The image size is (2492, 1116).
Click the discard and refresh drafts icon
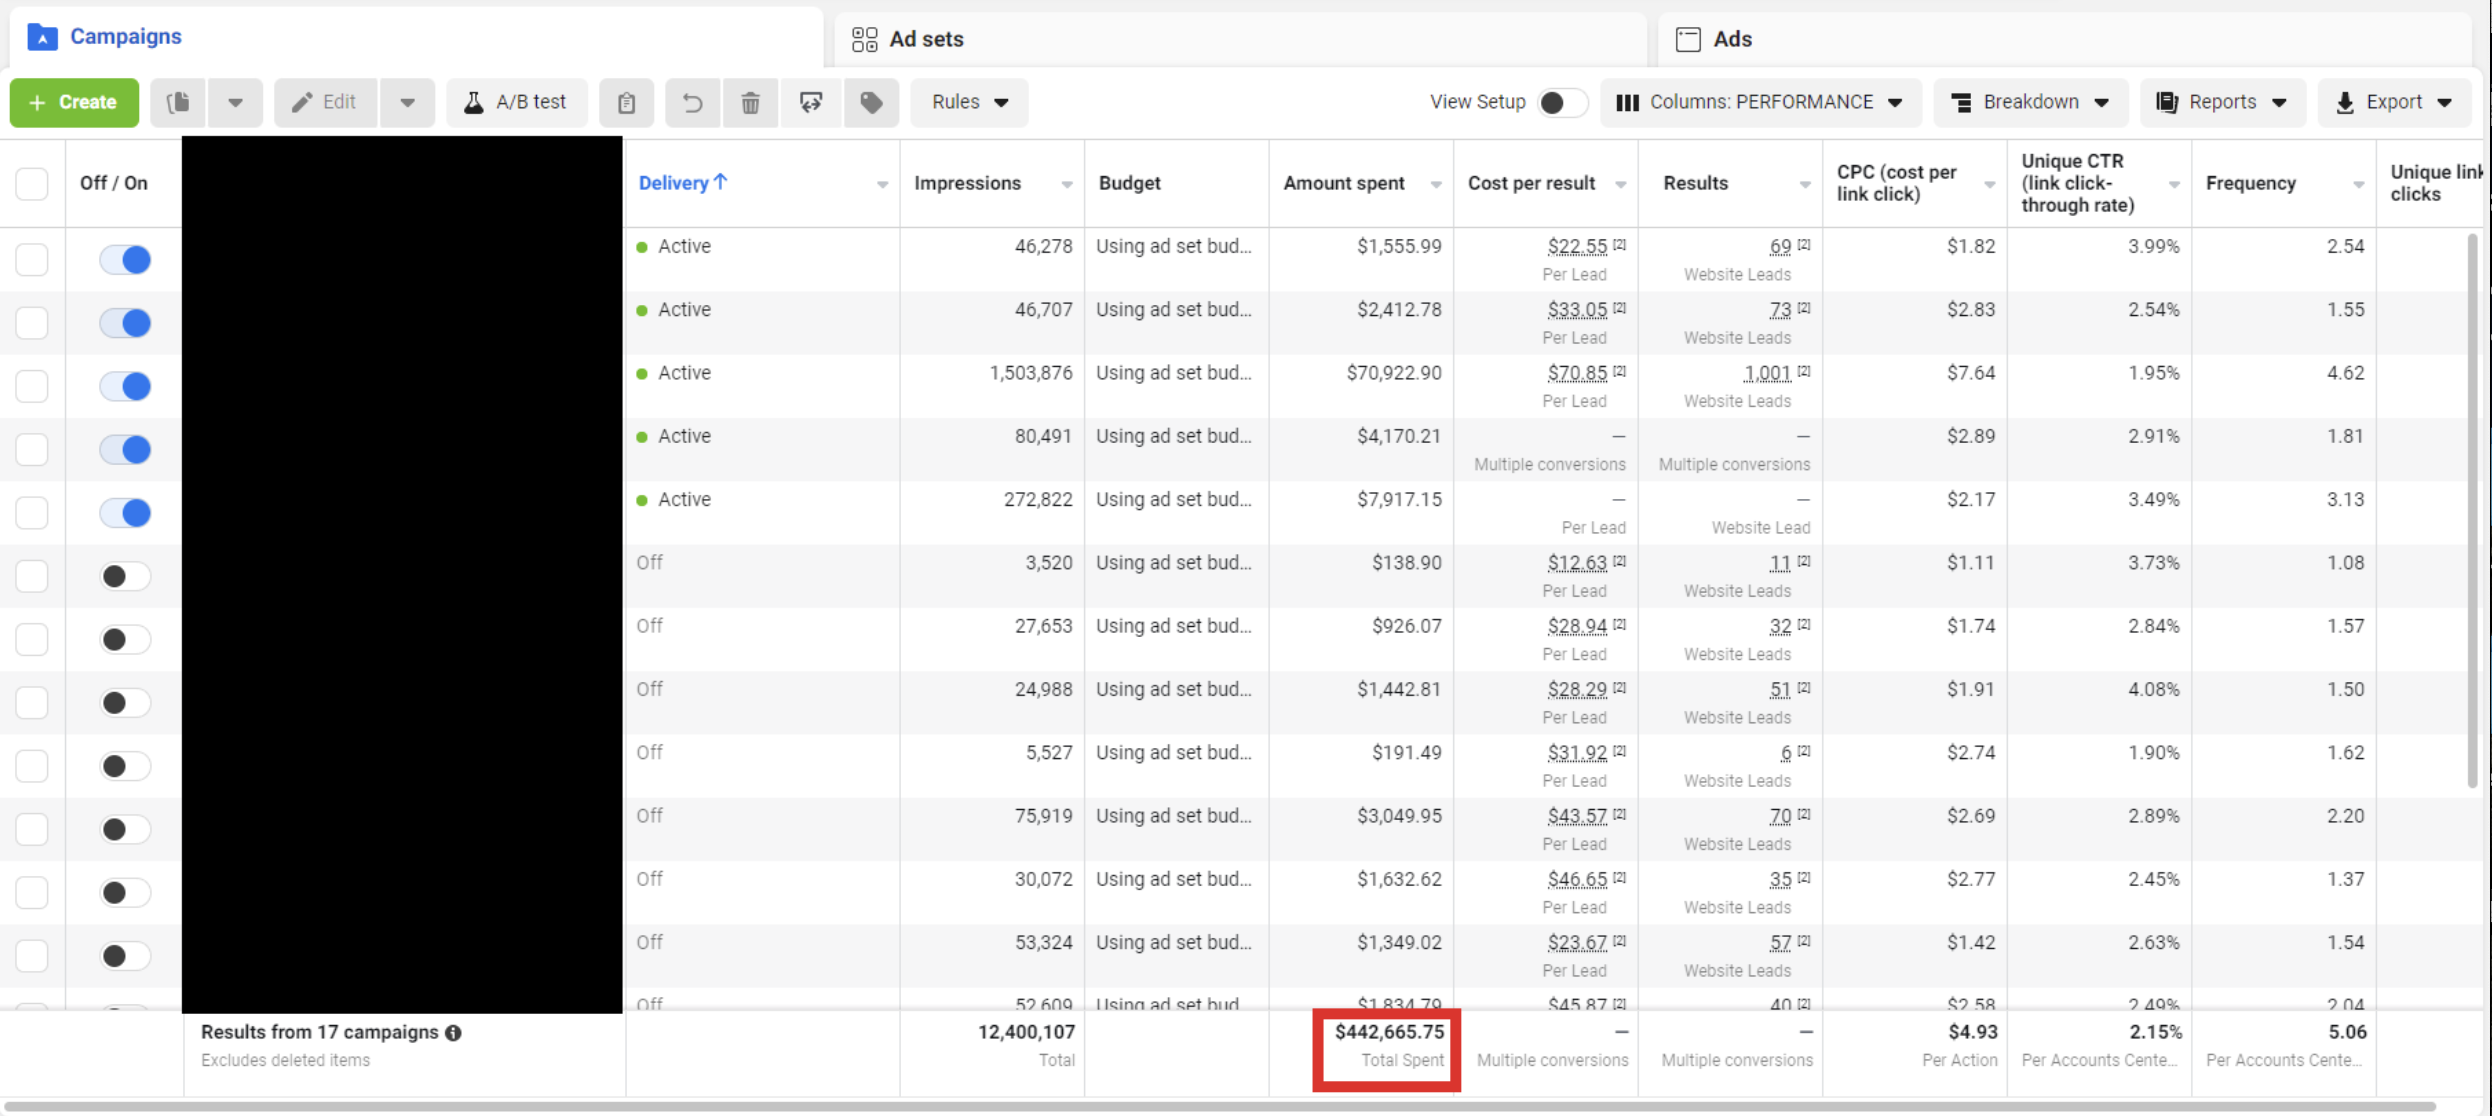click(x=811, y=102)
